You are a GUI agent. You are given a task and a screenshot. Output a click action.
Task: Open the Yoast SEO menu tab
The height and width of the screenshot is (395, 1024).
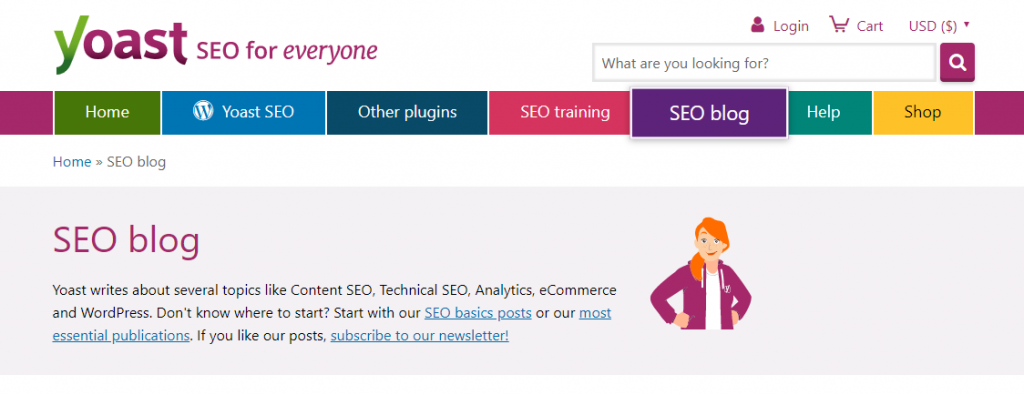coord(244,112)
